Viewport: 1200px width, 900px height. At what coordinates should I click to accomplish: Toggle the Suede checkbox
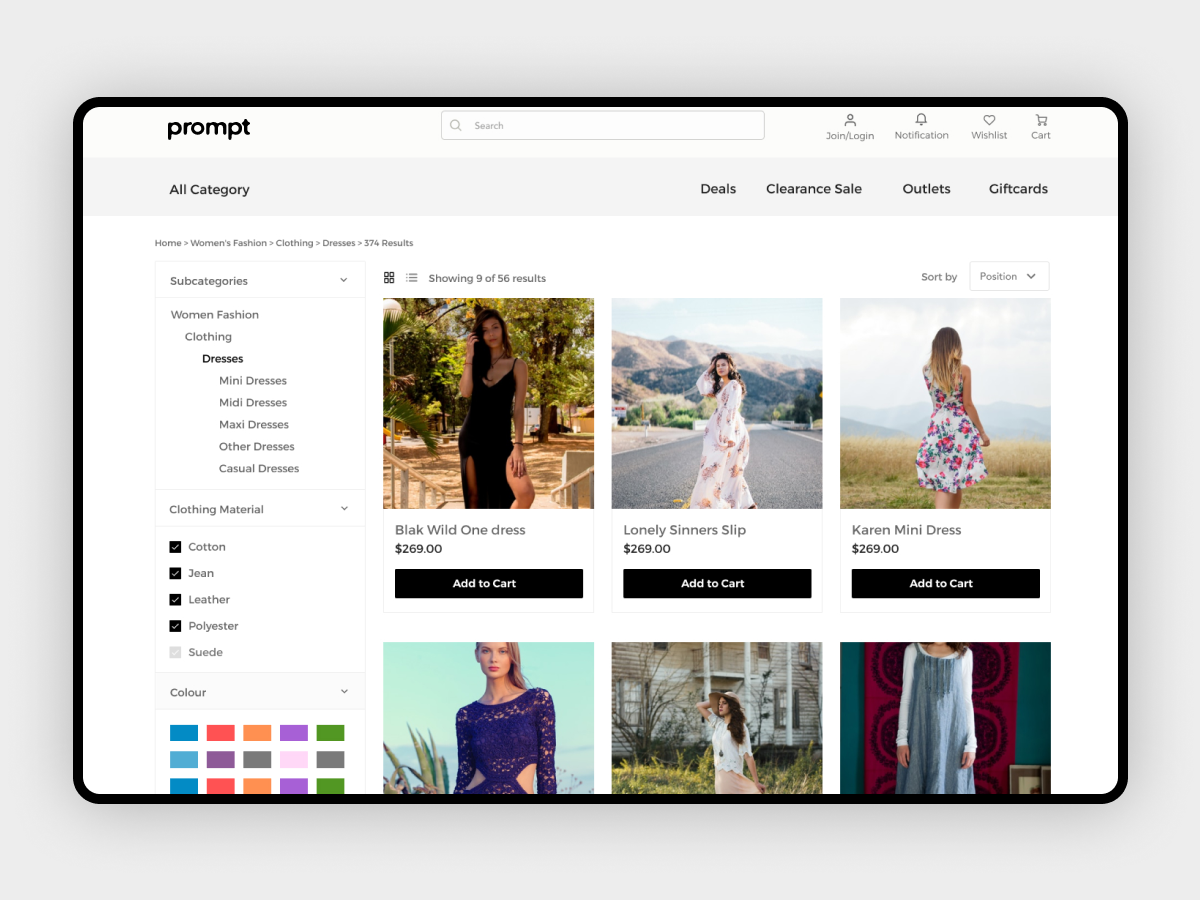tap(175, 652)
